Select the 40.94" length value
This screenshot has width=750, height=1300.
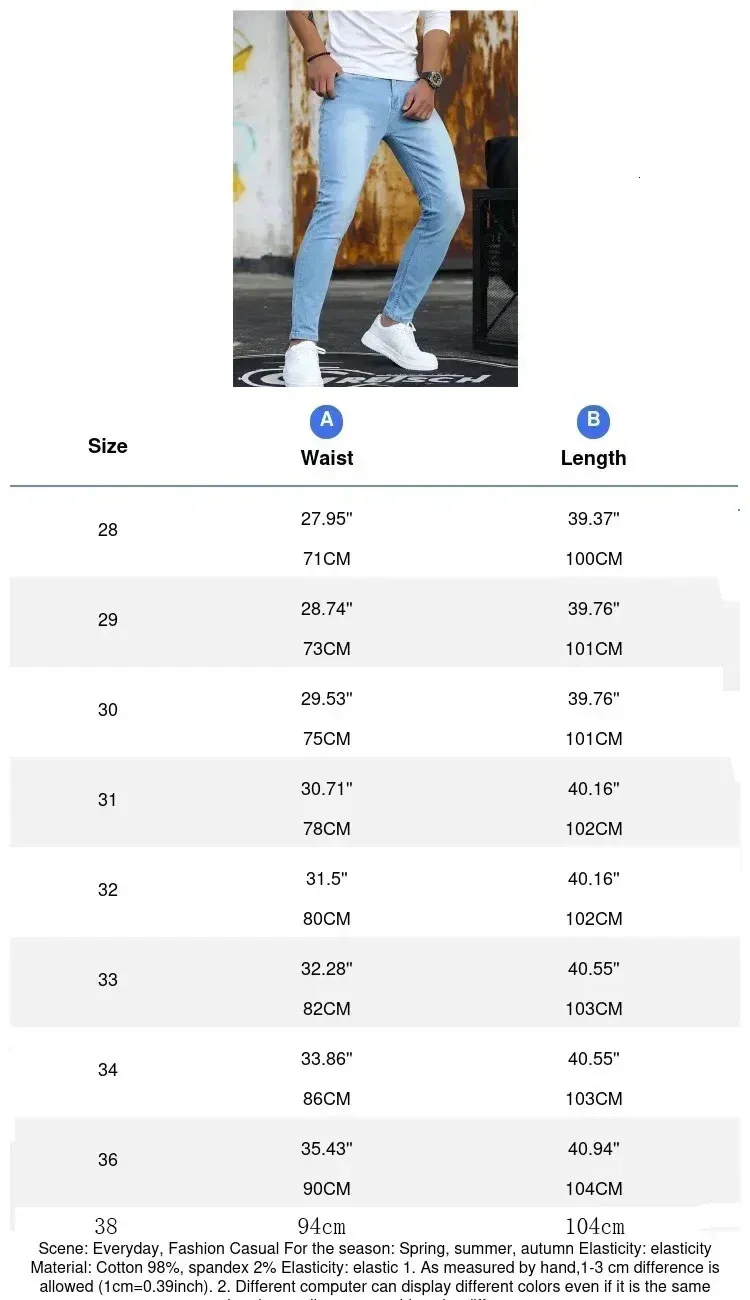point(594,1149)
